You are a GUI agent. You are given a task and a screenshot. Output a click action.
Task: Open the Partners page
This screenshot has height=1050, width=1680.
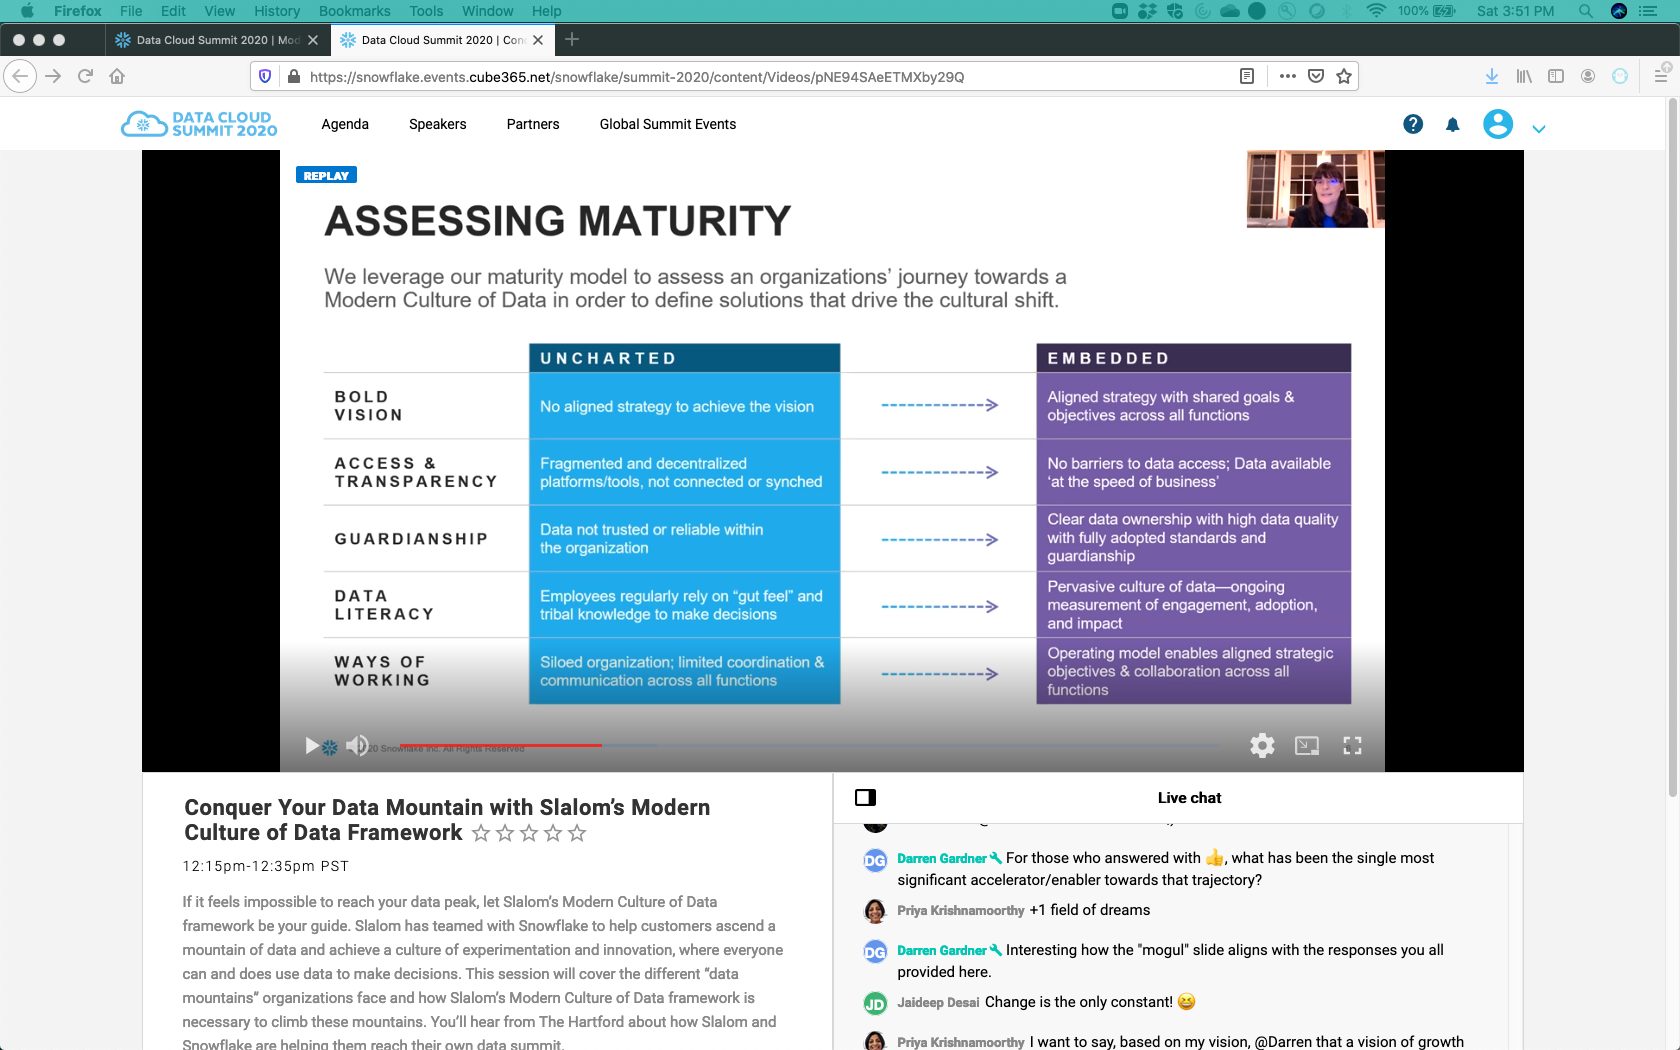click(x=533, y=124)
